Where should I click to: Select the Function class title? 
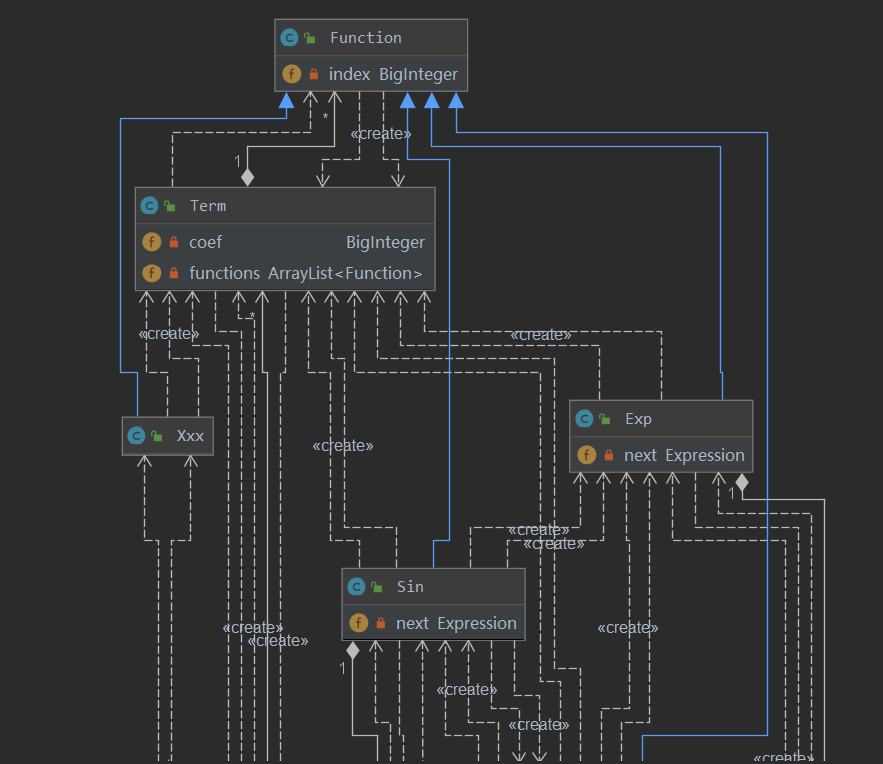click(365, 38)
